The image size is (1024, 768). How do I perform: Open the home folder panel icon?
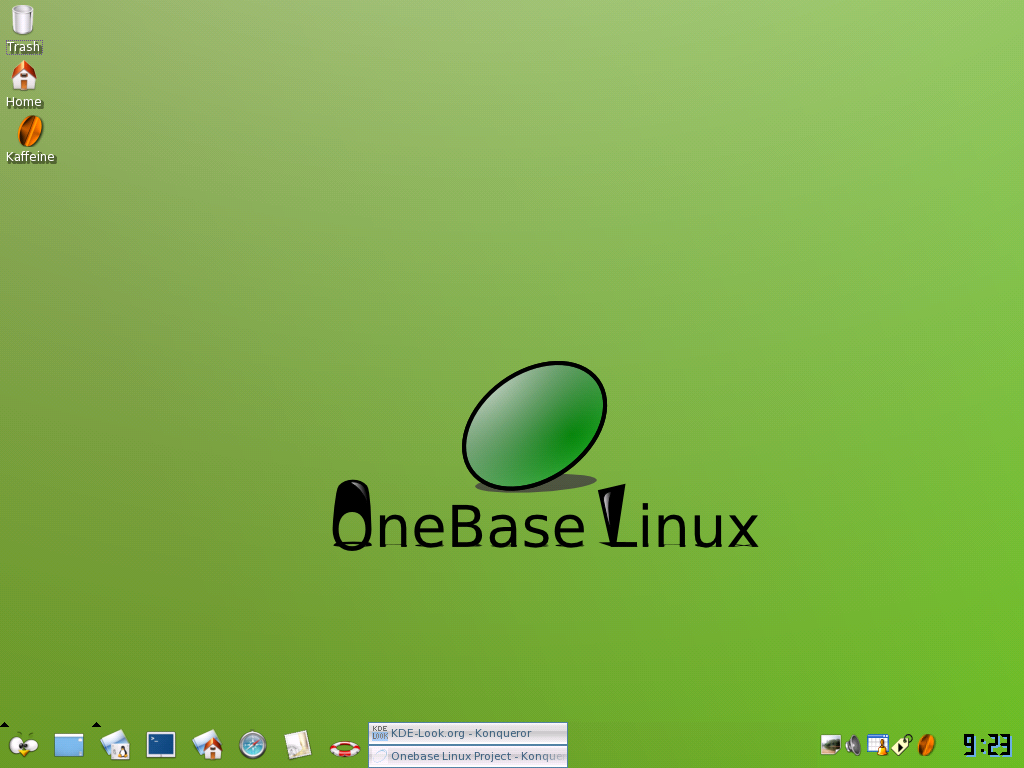[x=208, y=744]
